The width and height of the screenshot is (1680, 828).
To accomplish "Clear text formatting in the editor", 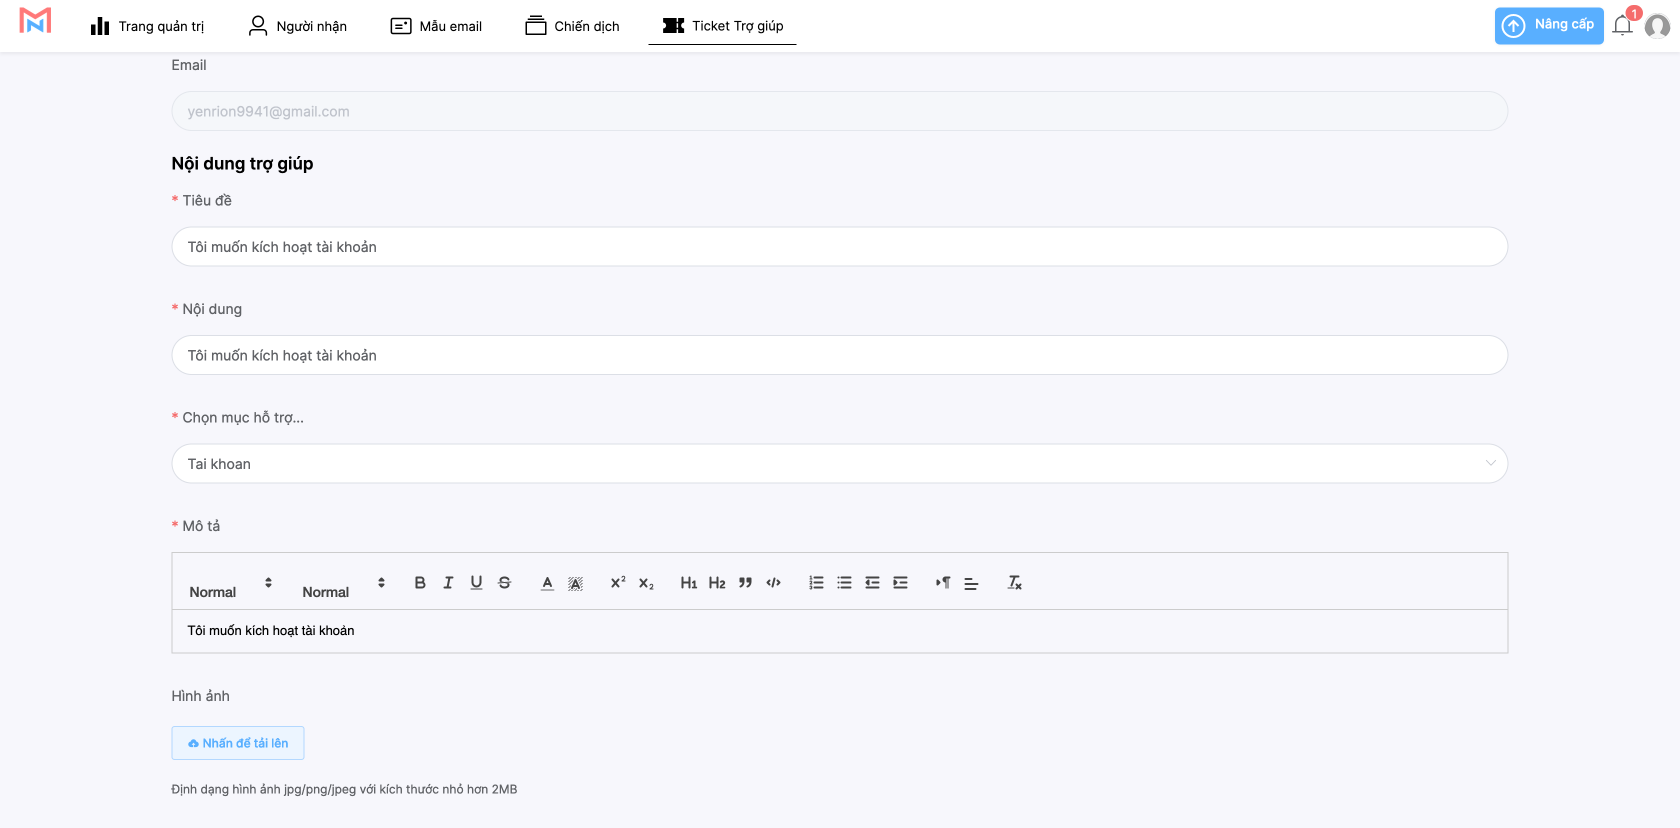I will point(1014,583).
